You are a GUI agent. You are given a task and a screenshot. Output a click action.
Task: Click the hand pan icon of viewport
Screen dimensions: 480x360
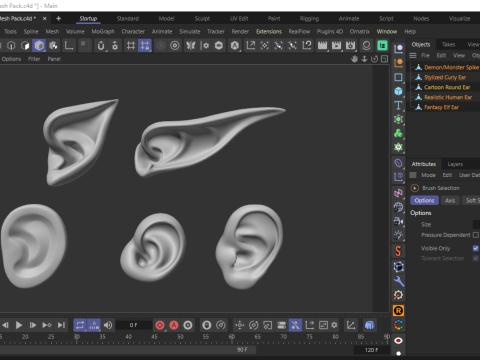coord(354,59)
